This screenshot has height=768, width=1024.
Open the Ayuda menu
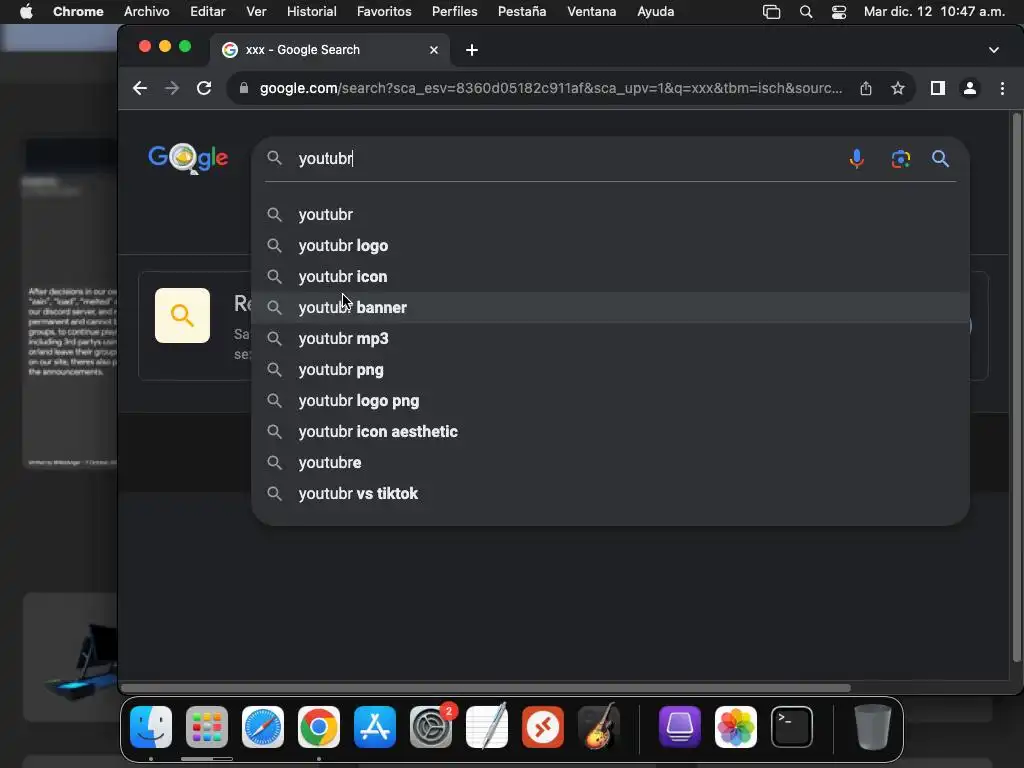point(656,12)
